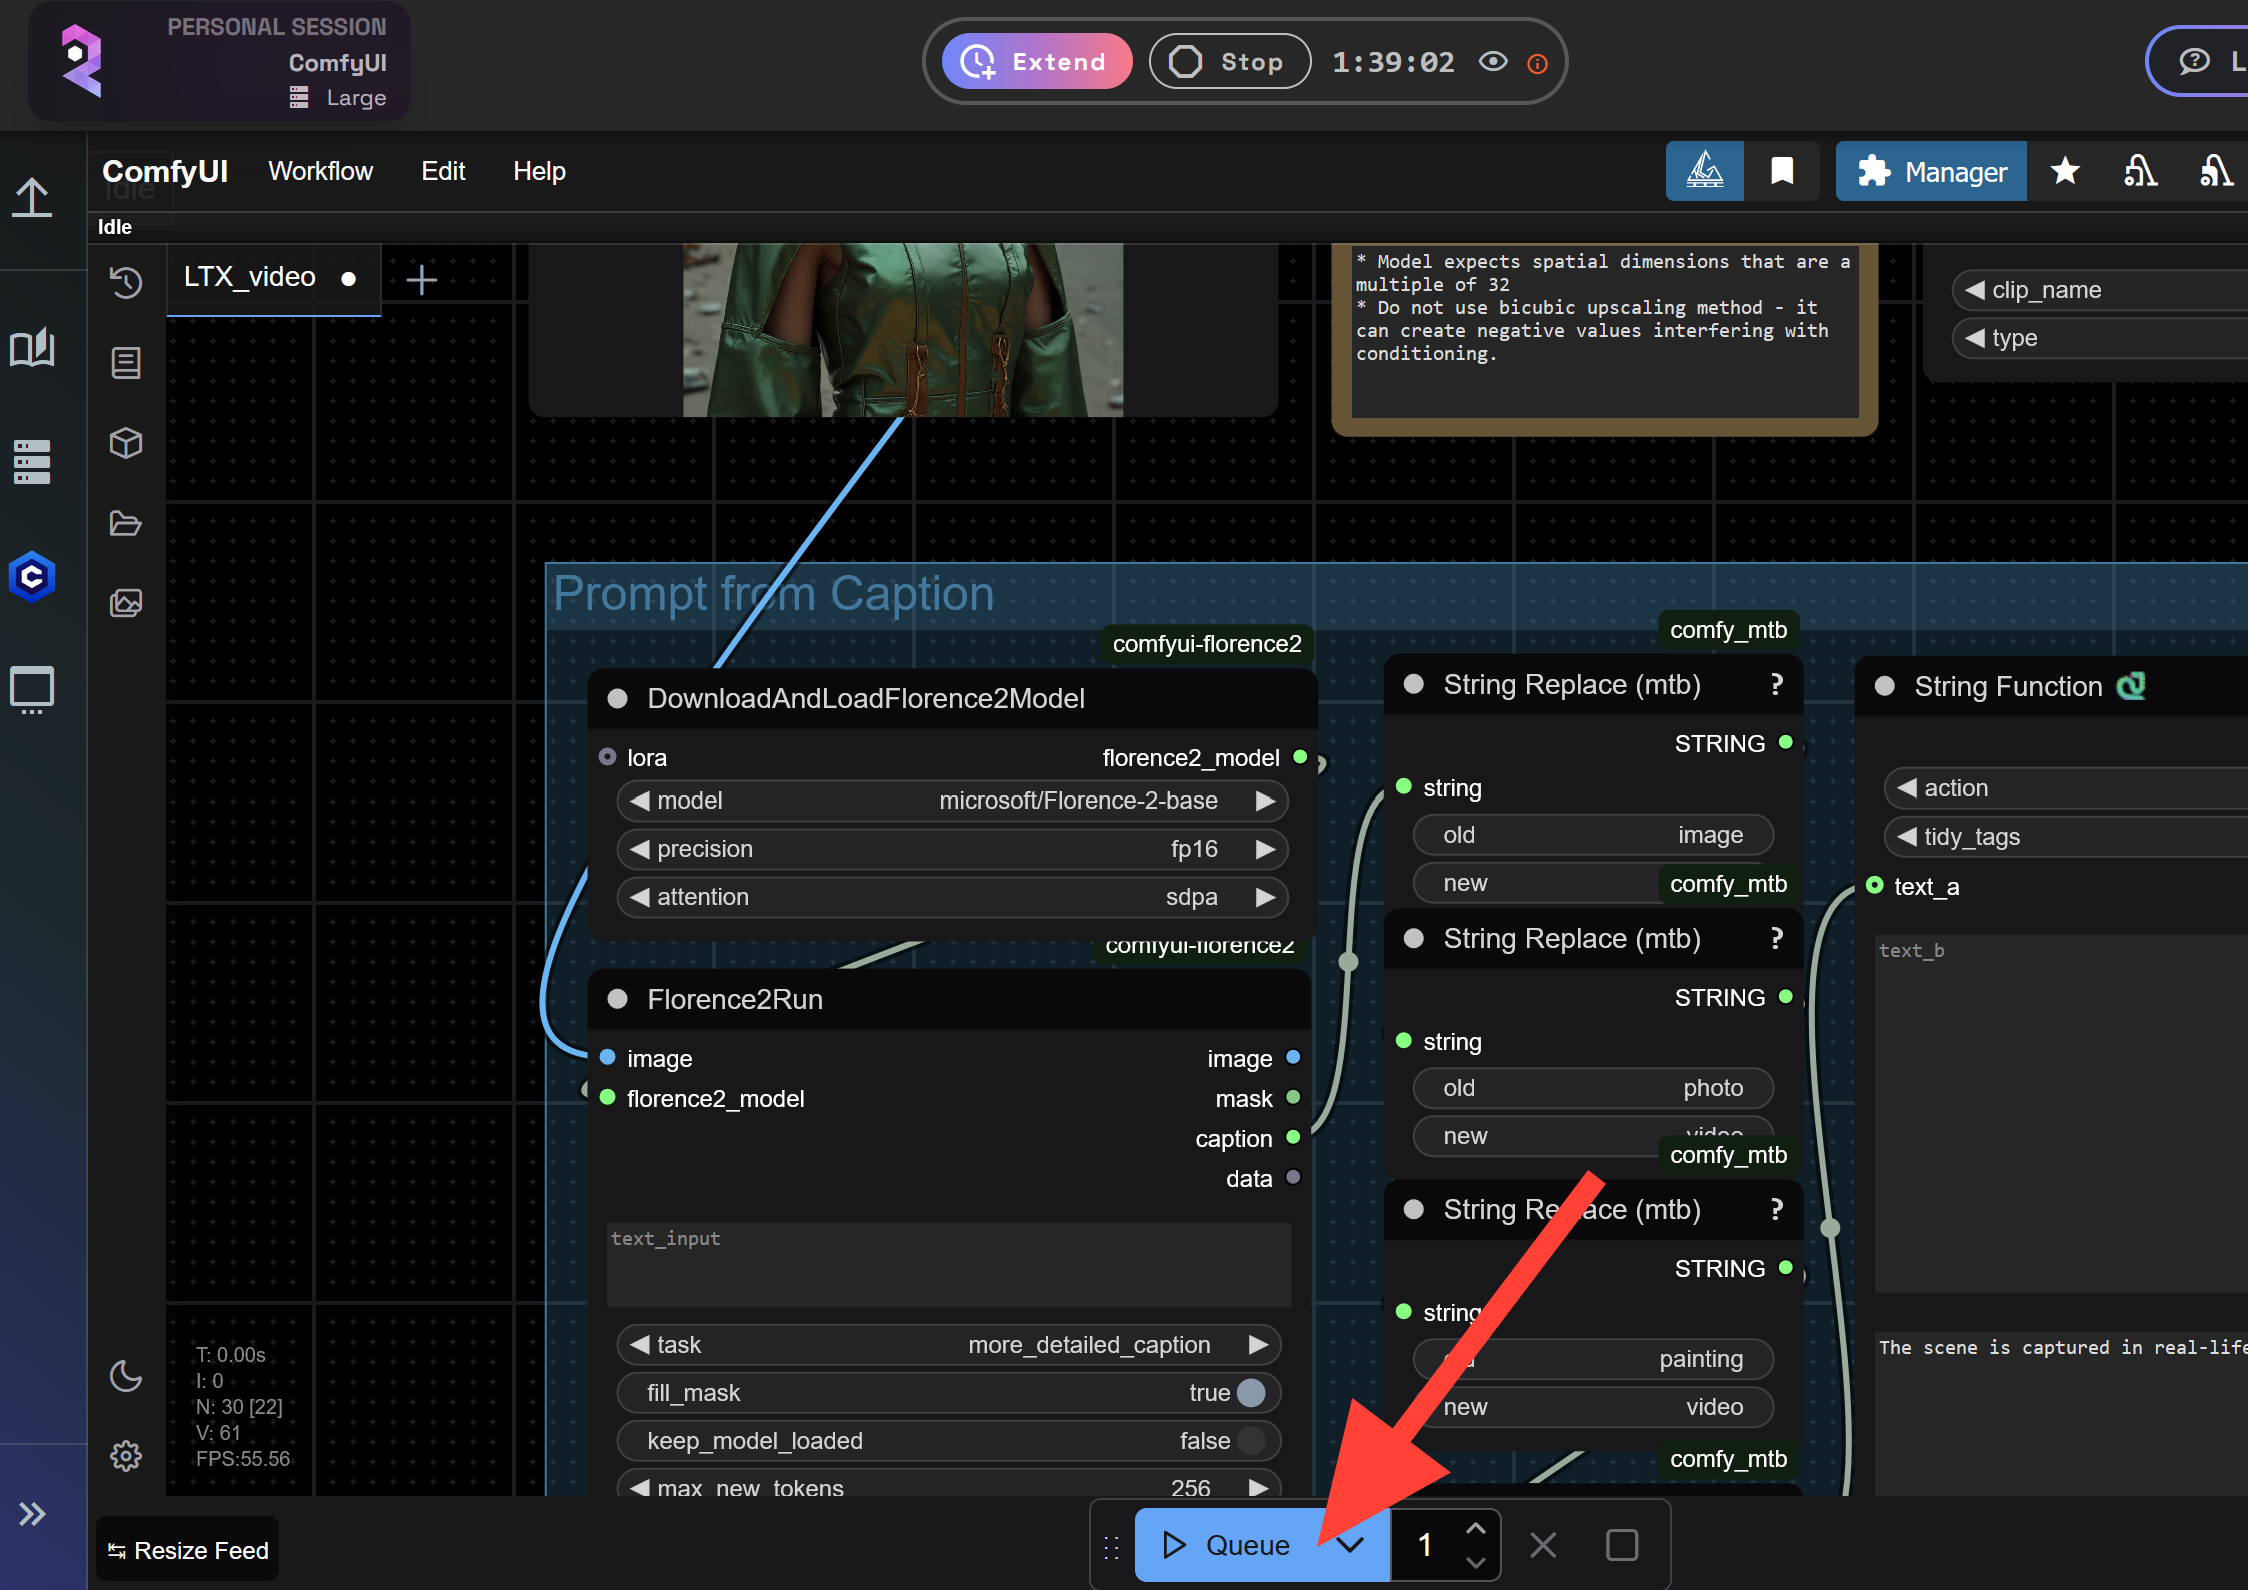The width and height of the screenshot is (2248, 1590).
Task: Open the workflows folder icon in sidebar
Action: (x=126, y=523)
